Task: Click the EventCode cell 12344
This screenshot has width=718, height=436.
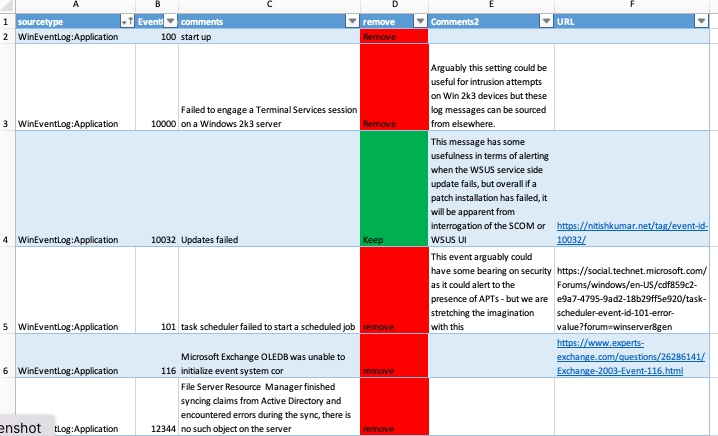Action: tap(157, 407)
